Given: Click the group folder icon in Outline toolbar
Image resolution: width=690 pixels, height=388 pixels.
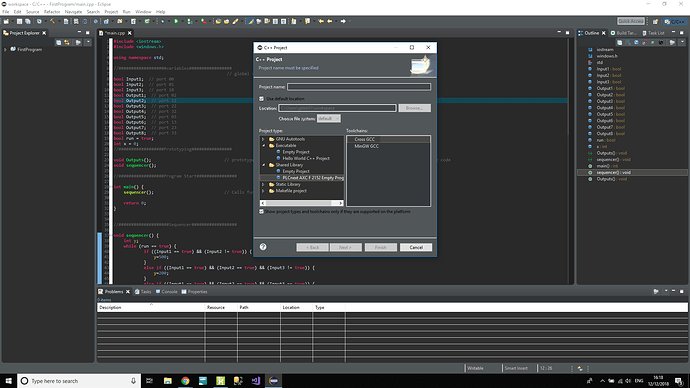Looking at the screenshot, I should (672, 42).
